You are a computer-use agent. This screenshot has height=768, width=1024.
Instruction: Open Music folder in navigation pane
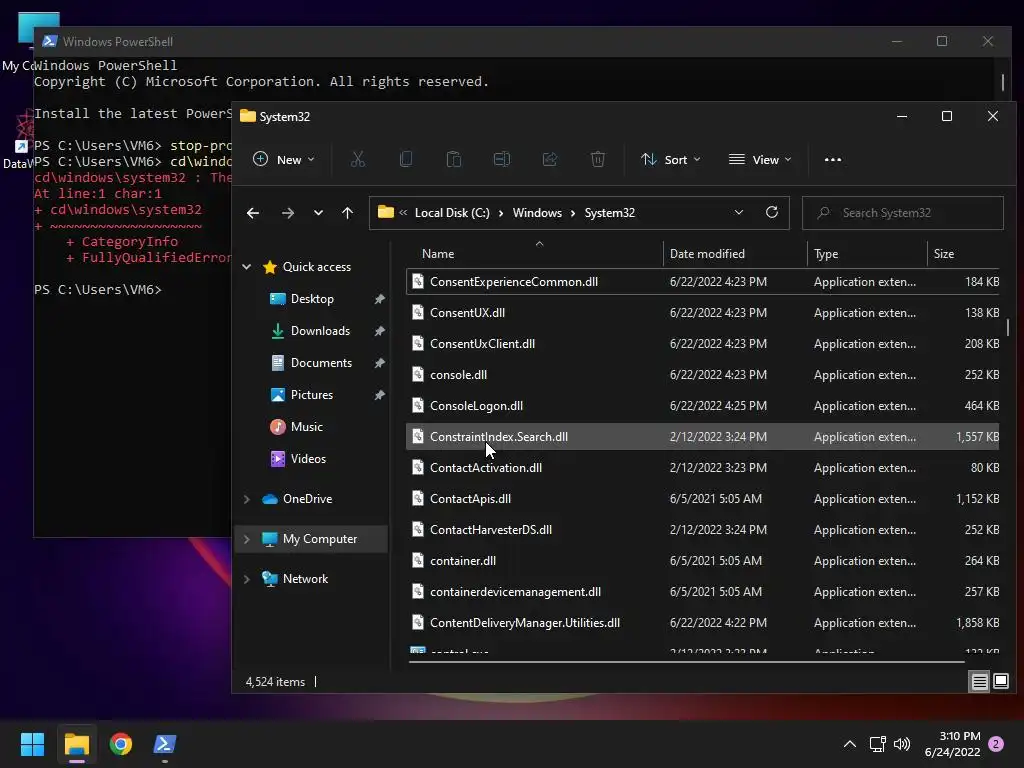(306, 426)
